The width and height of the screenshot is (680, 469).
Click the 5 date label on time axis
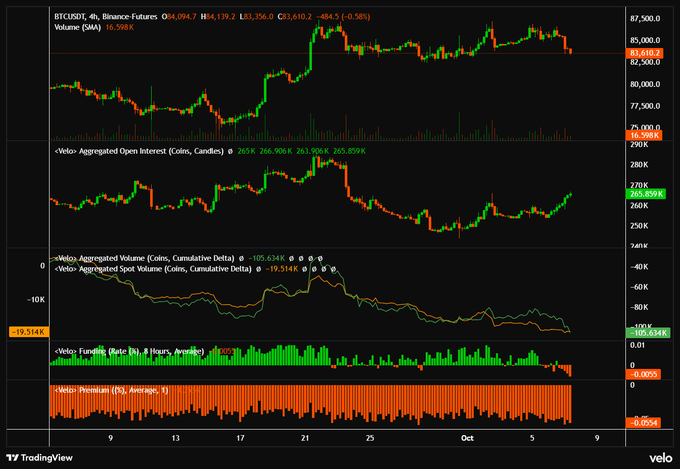pyautogui.click(x=532, y=439)
